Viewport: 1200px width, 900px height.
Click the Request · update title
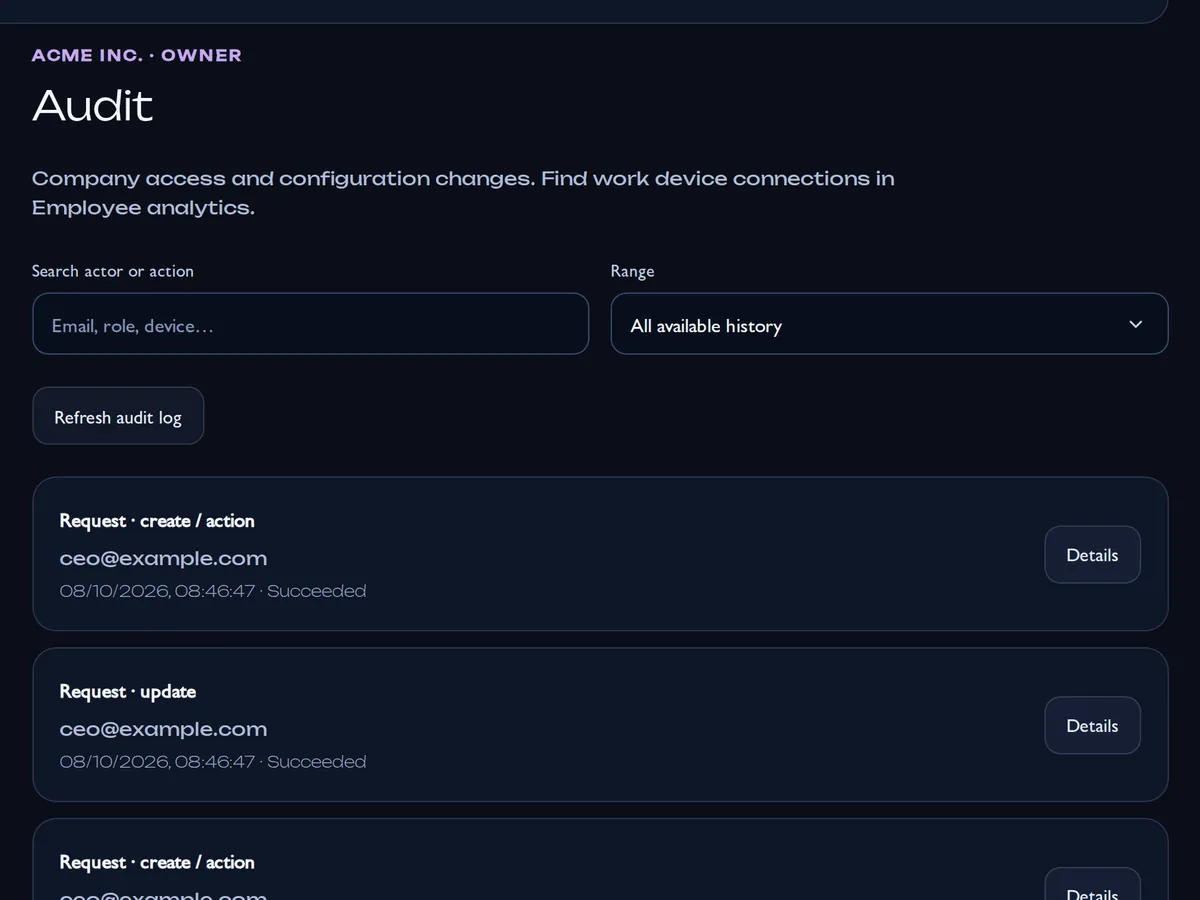pyautogui.click(x=128, y=691)
